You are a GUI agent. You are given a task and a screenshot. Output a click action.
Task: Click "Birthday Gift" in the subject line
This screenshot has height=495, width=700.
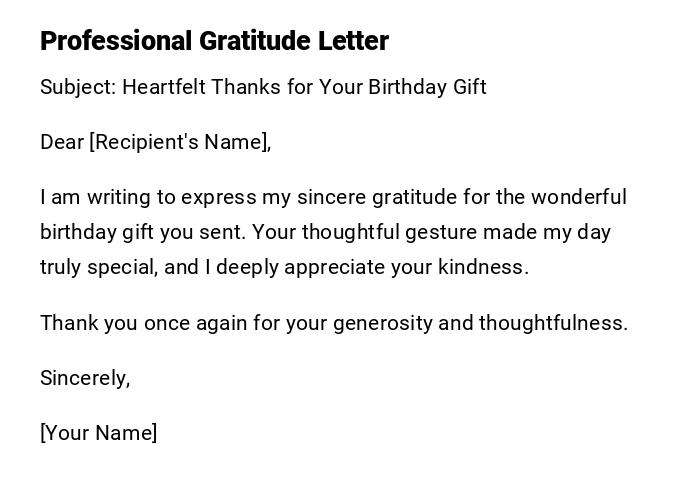[427, 87]
